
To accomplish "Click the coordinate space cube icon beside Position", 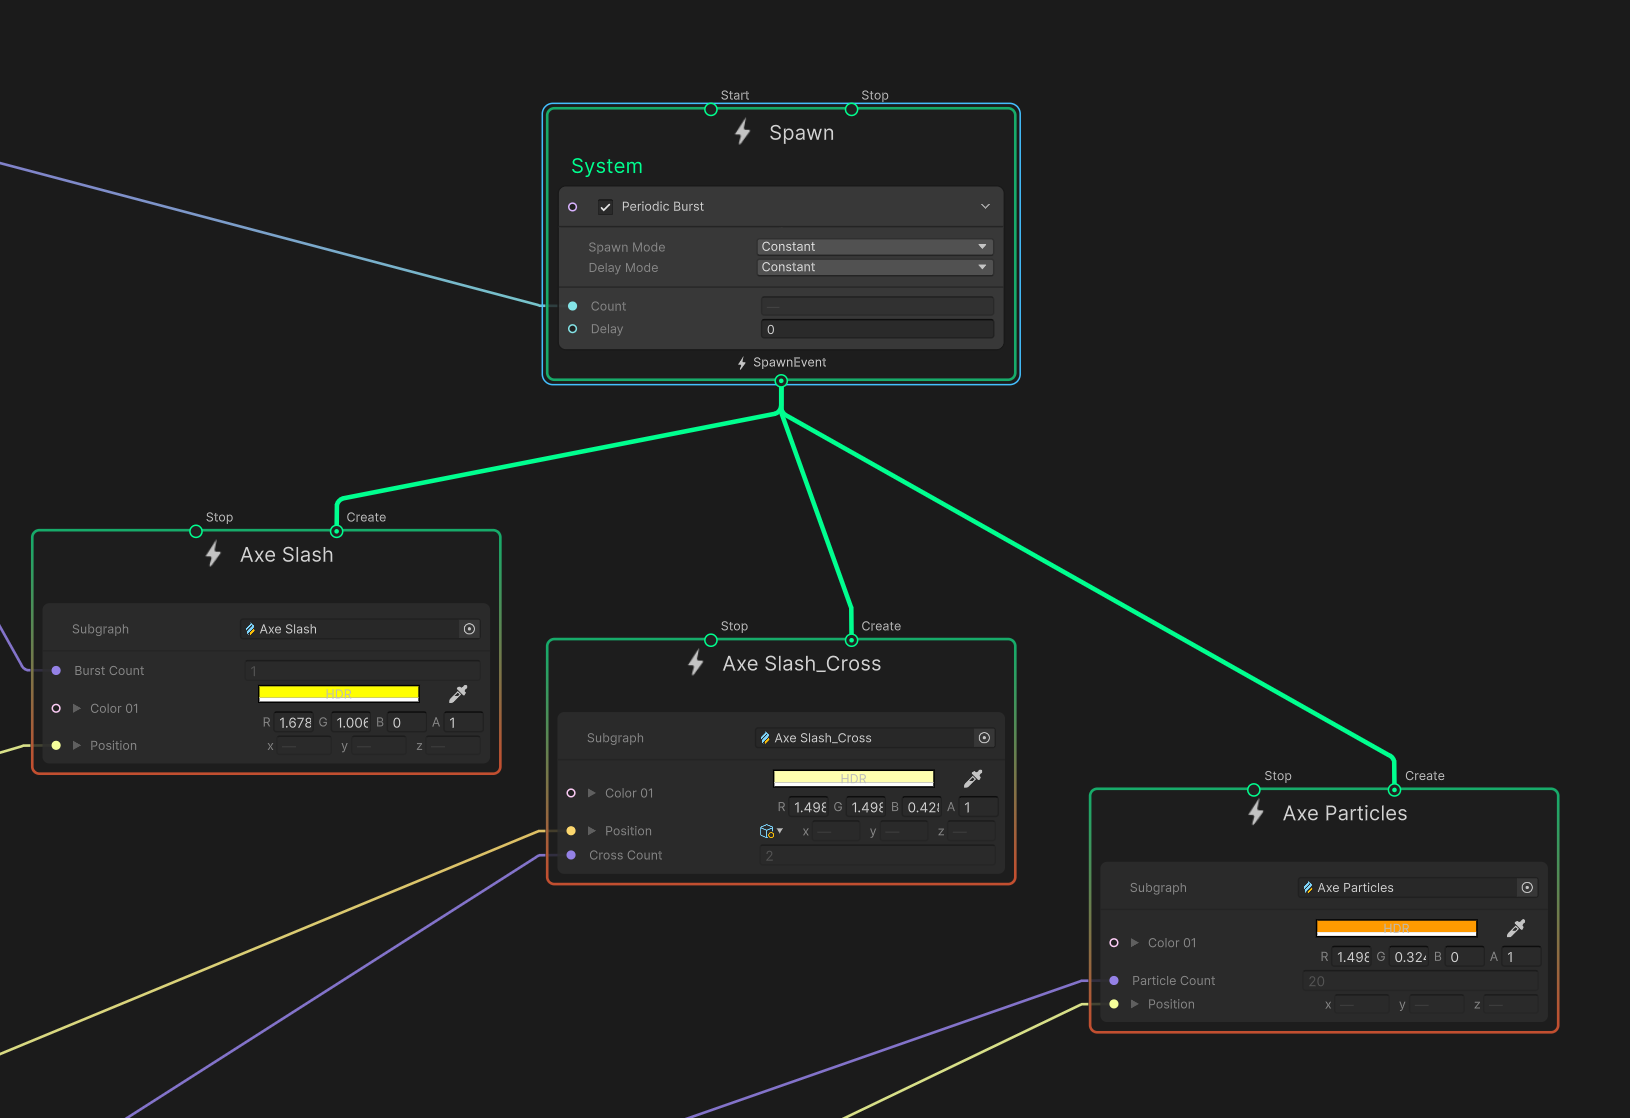I will tap(766, 830).
